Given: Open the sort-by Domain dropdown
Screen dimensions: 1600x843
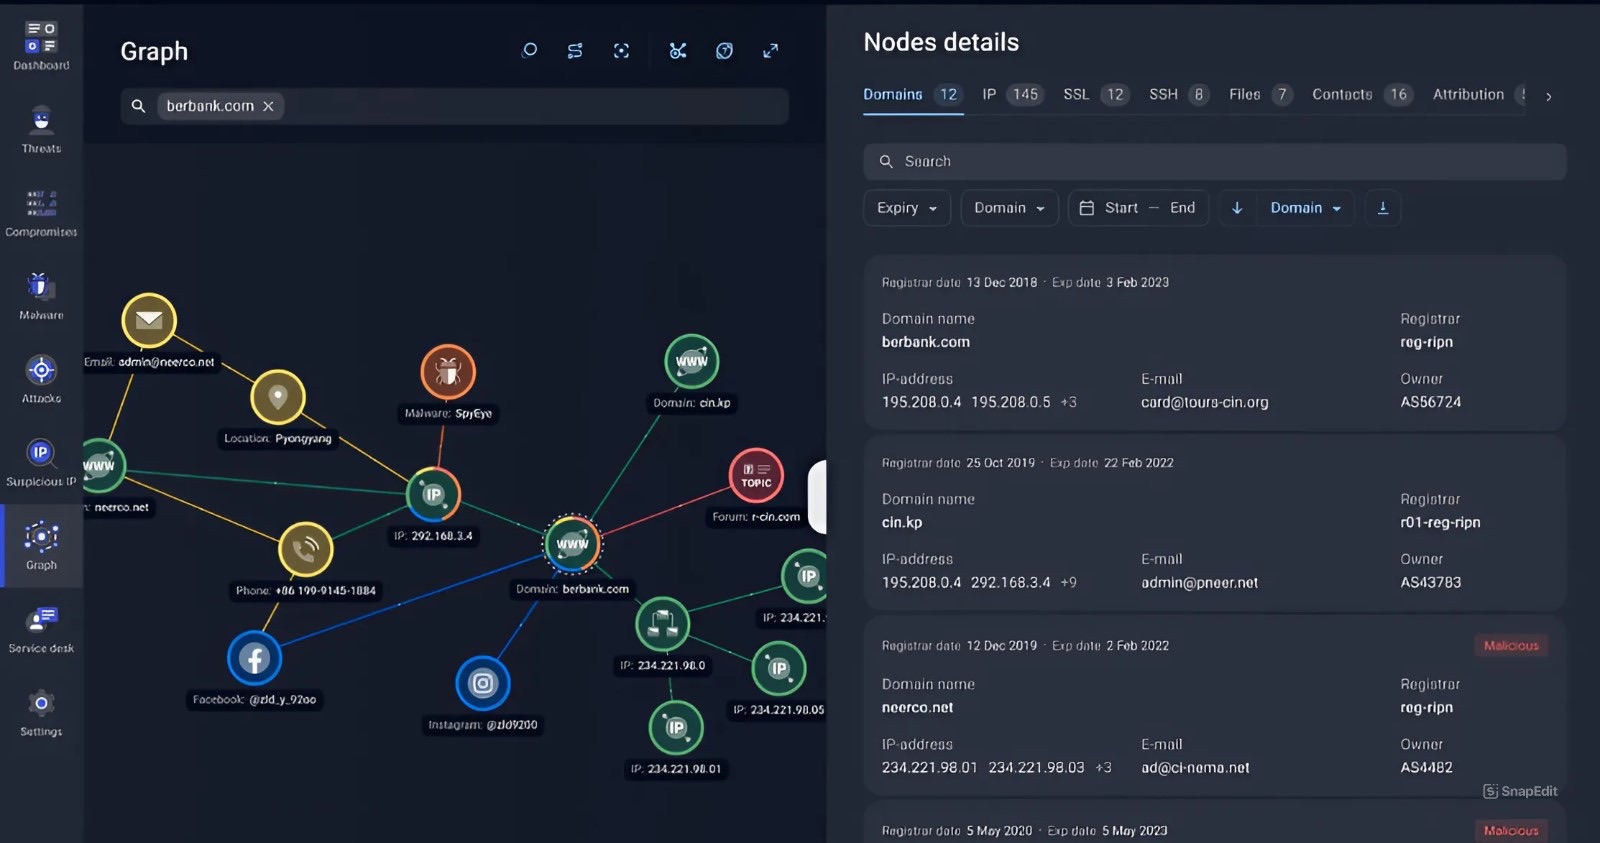Looking at the screenshot, I should (1305, 208).
